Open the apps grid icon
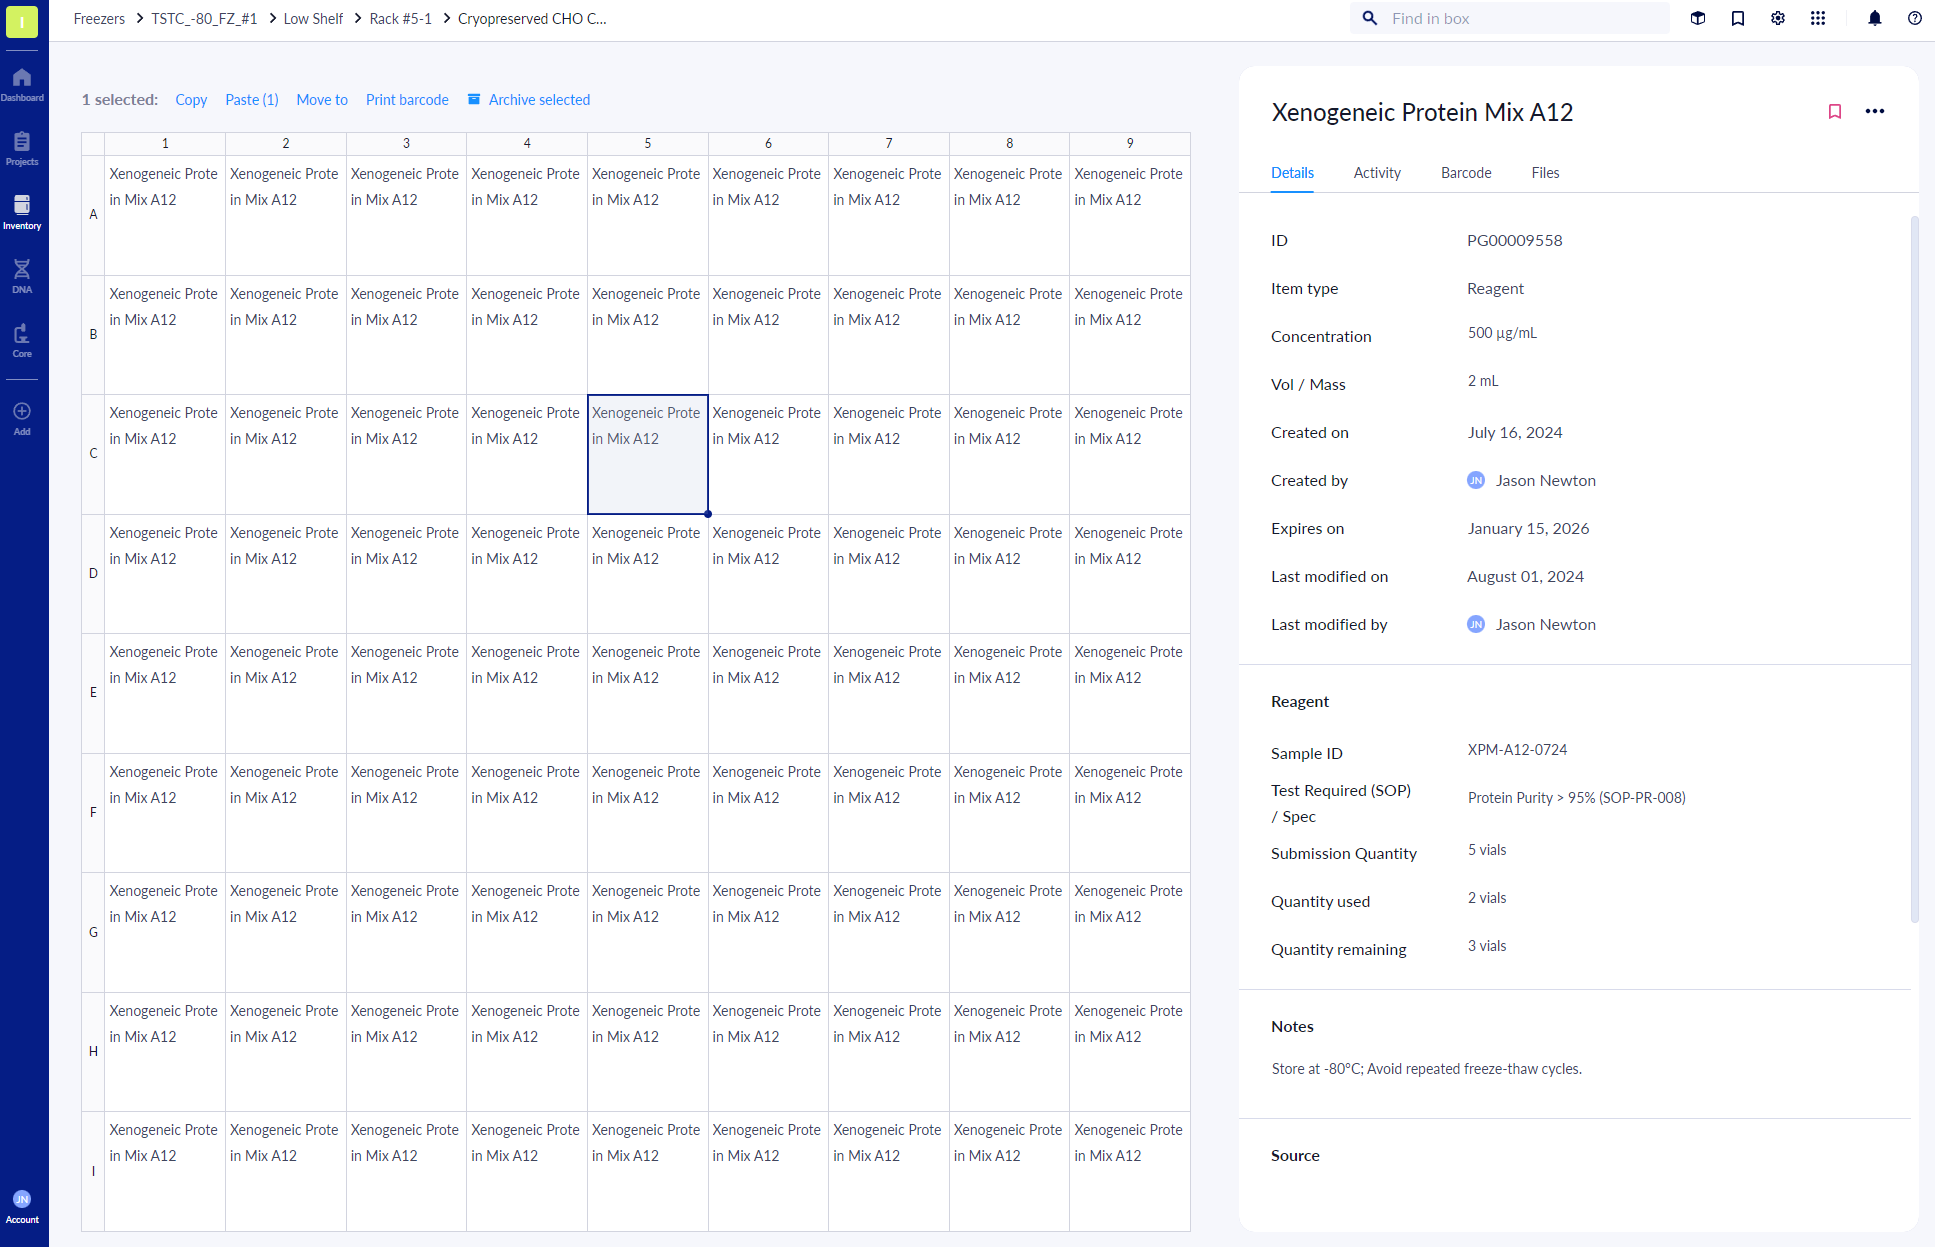 tap(1819, 18)
